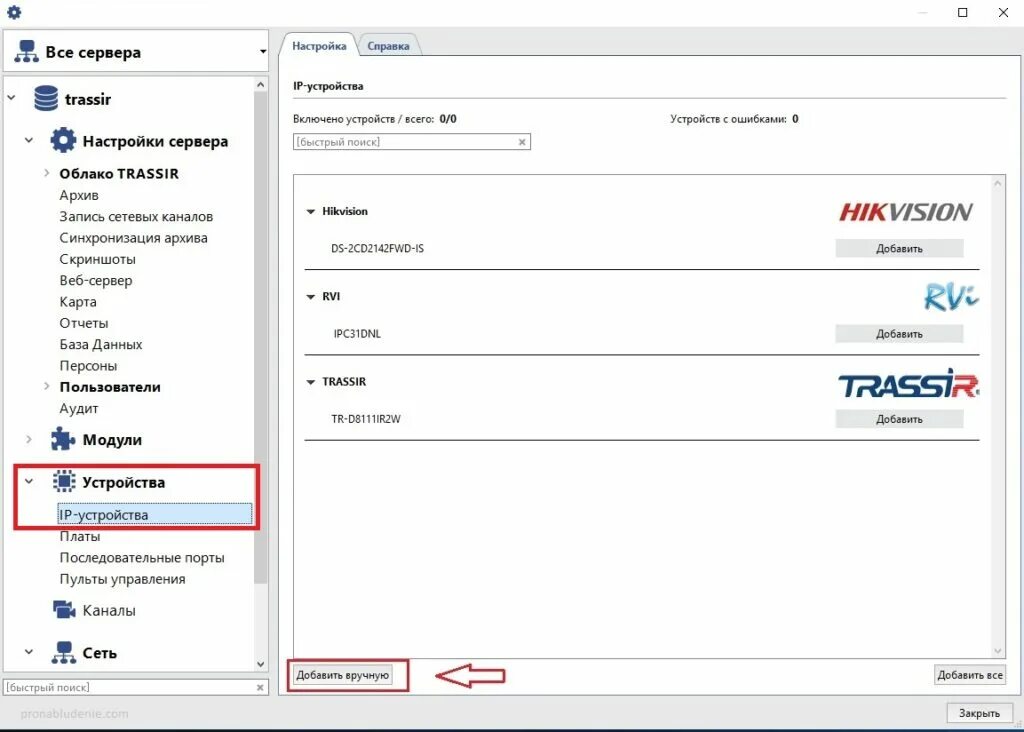This screenshot has height=732, width=1024.
Task: Expand the Пользователи node
Action: tap(46, 386)
